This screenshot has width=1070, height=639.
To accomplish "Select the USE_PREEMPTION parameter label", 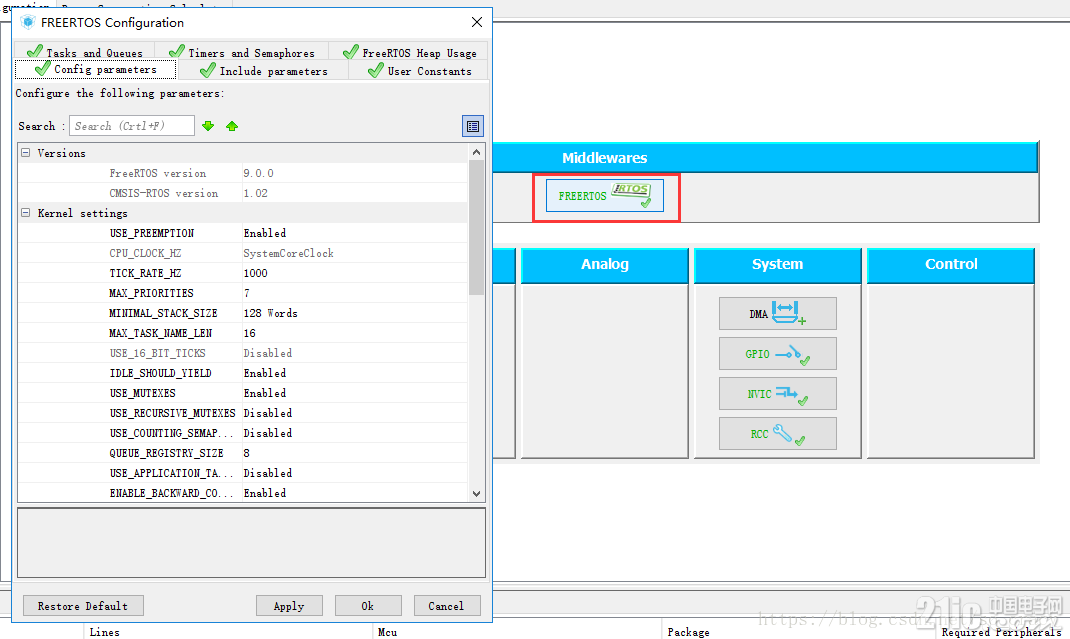I will click(151, 233).
